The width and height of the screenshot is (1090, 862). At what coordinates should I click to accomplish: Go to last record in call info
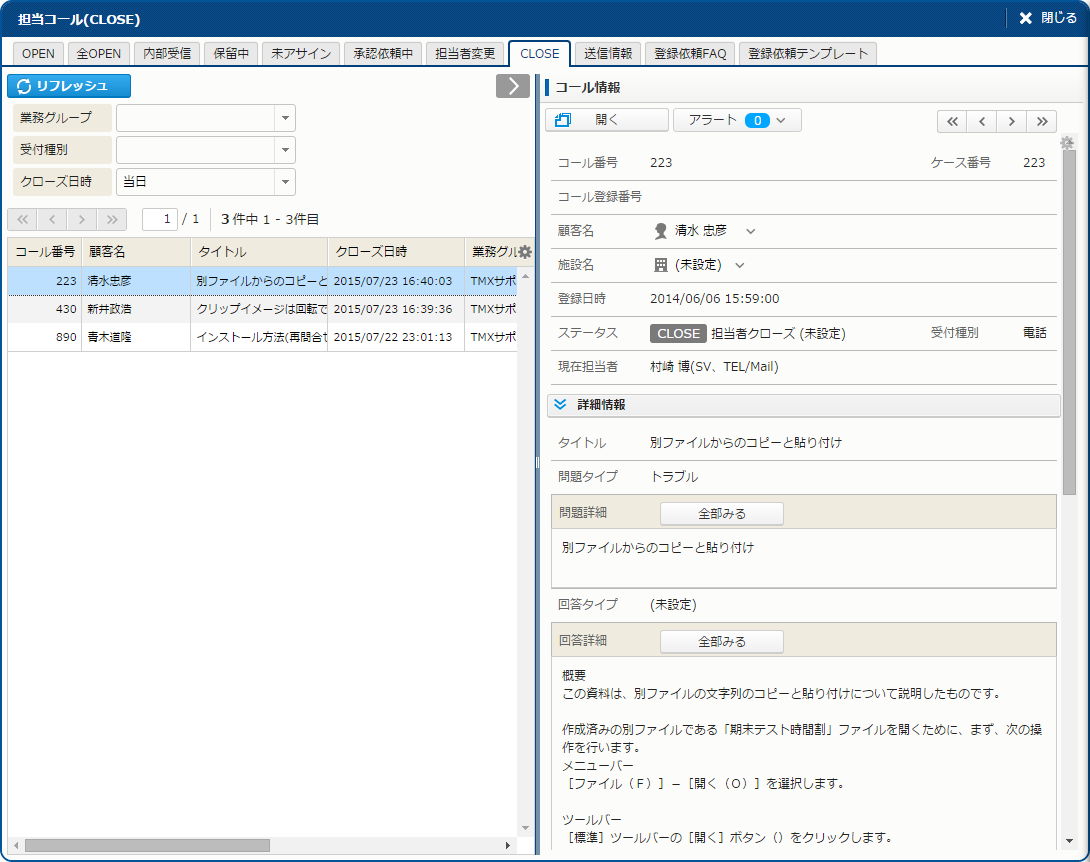click(1042, 121)
